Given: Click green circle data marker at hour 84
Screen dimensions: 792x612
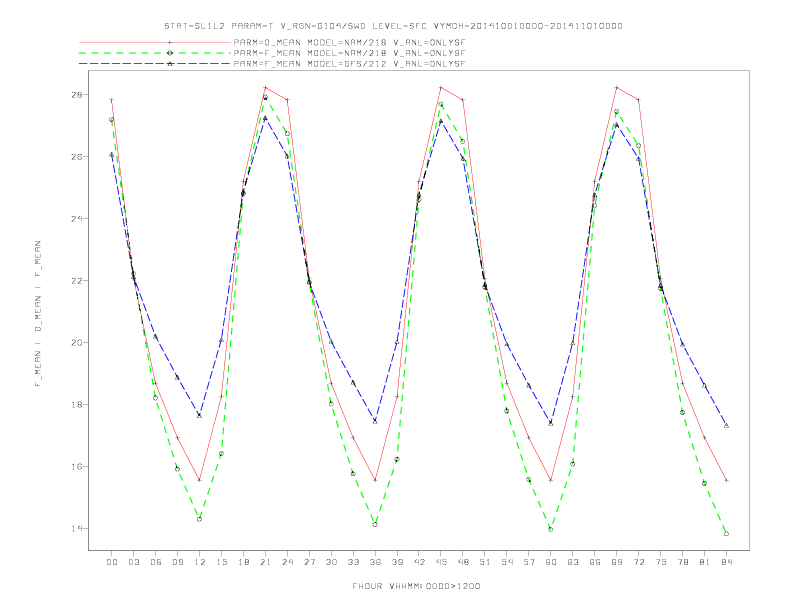Looking at the screenshot, I should 726,534.
